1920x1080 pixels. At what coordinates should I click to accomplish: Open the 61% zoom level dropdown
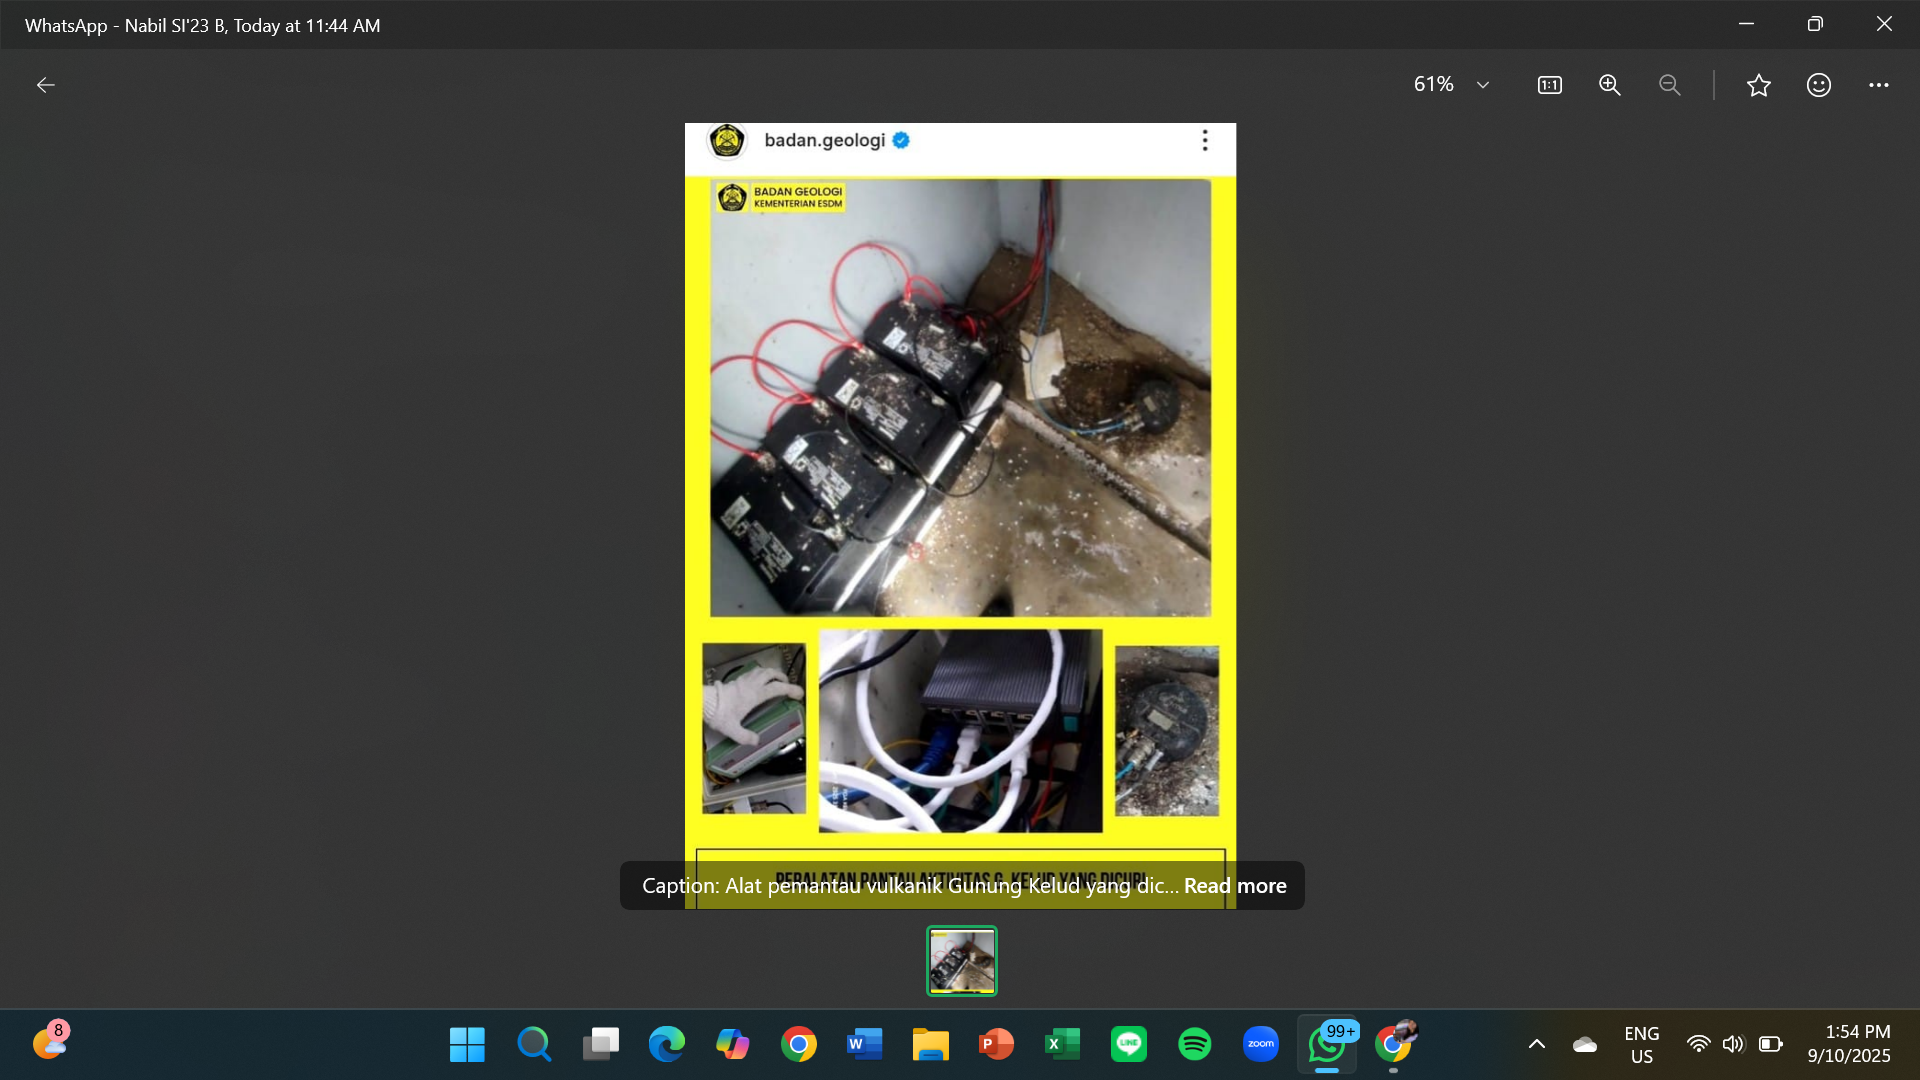click(x=1452, y=85)
